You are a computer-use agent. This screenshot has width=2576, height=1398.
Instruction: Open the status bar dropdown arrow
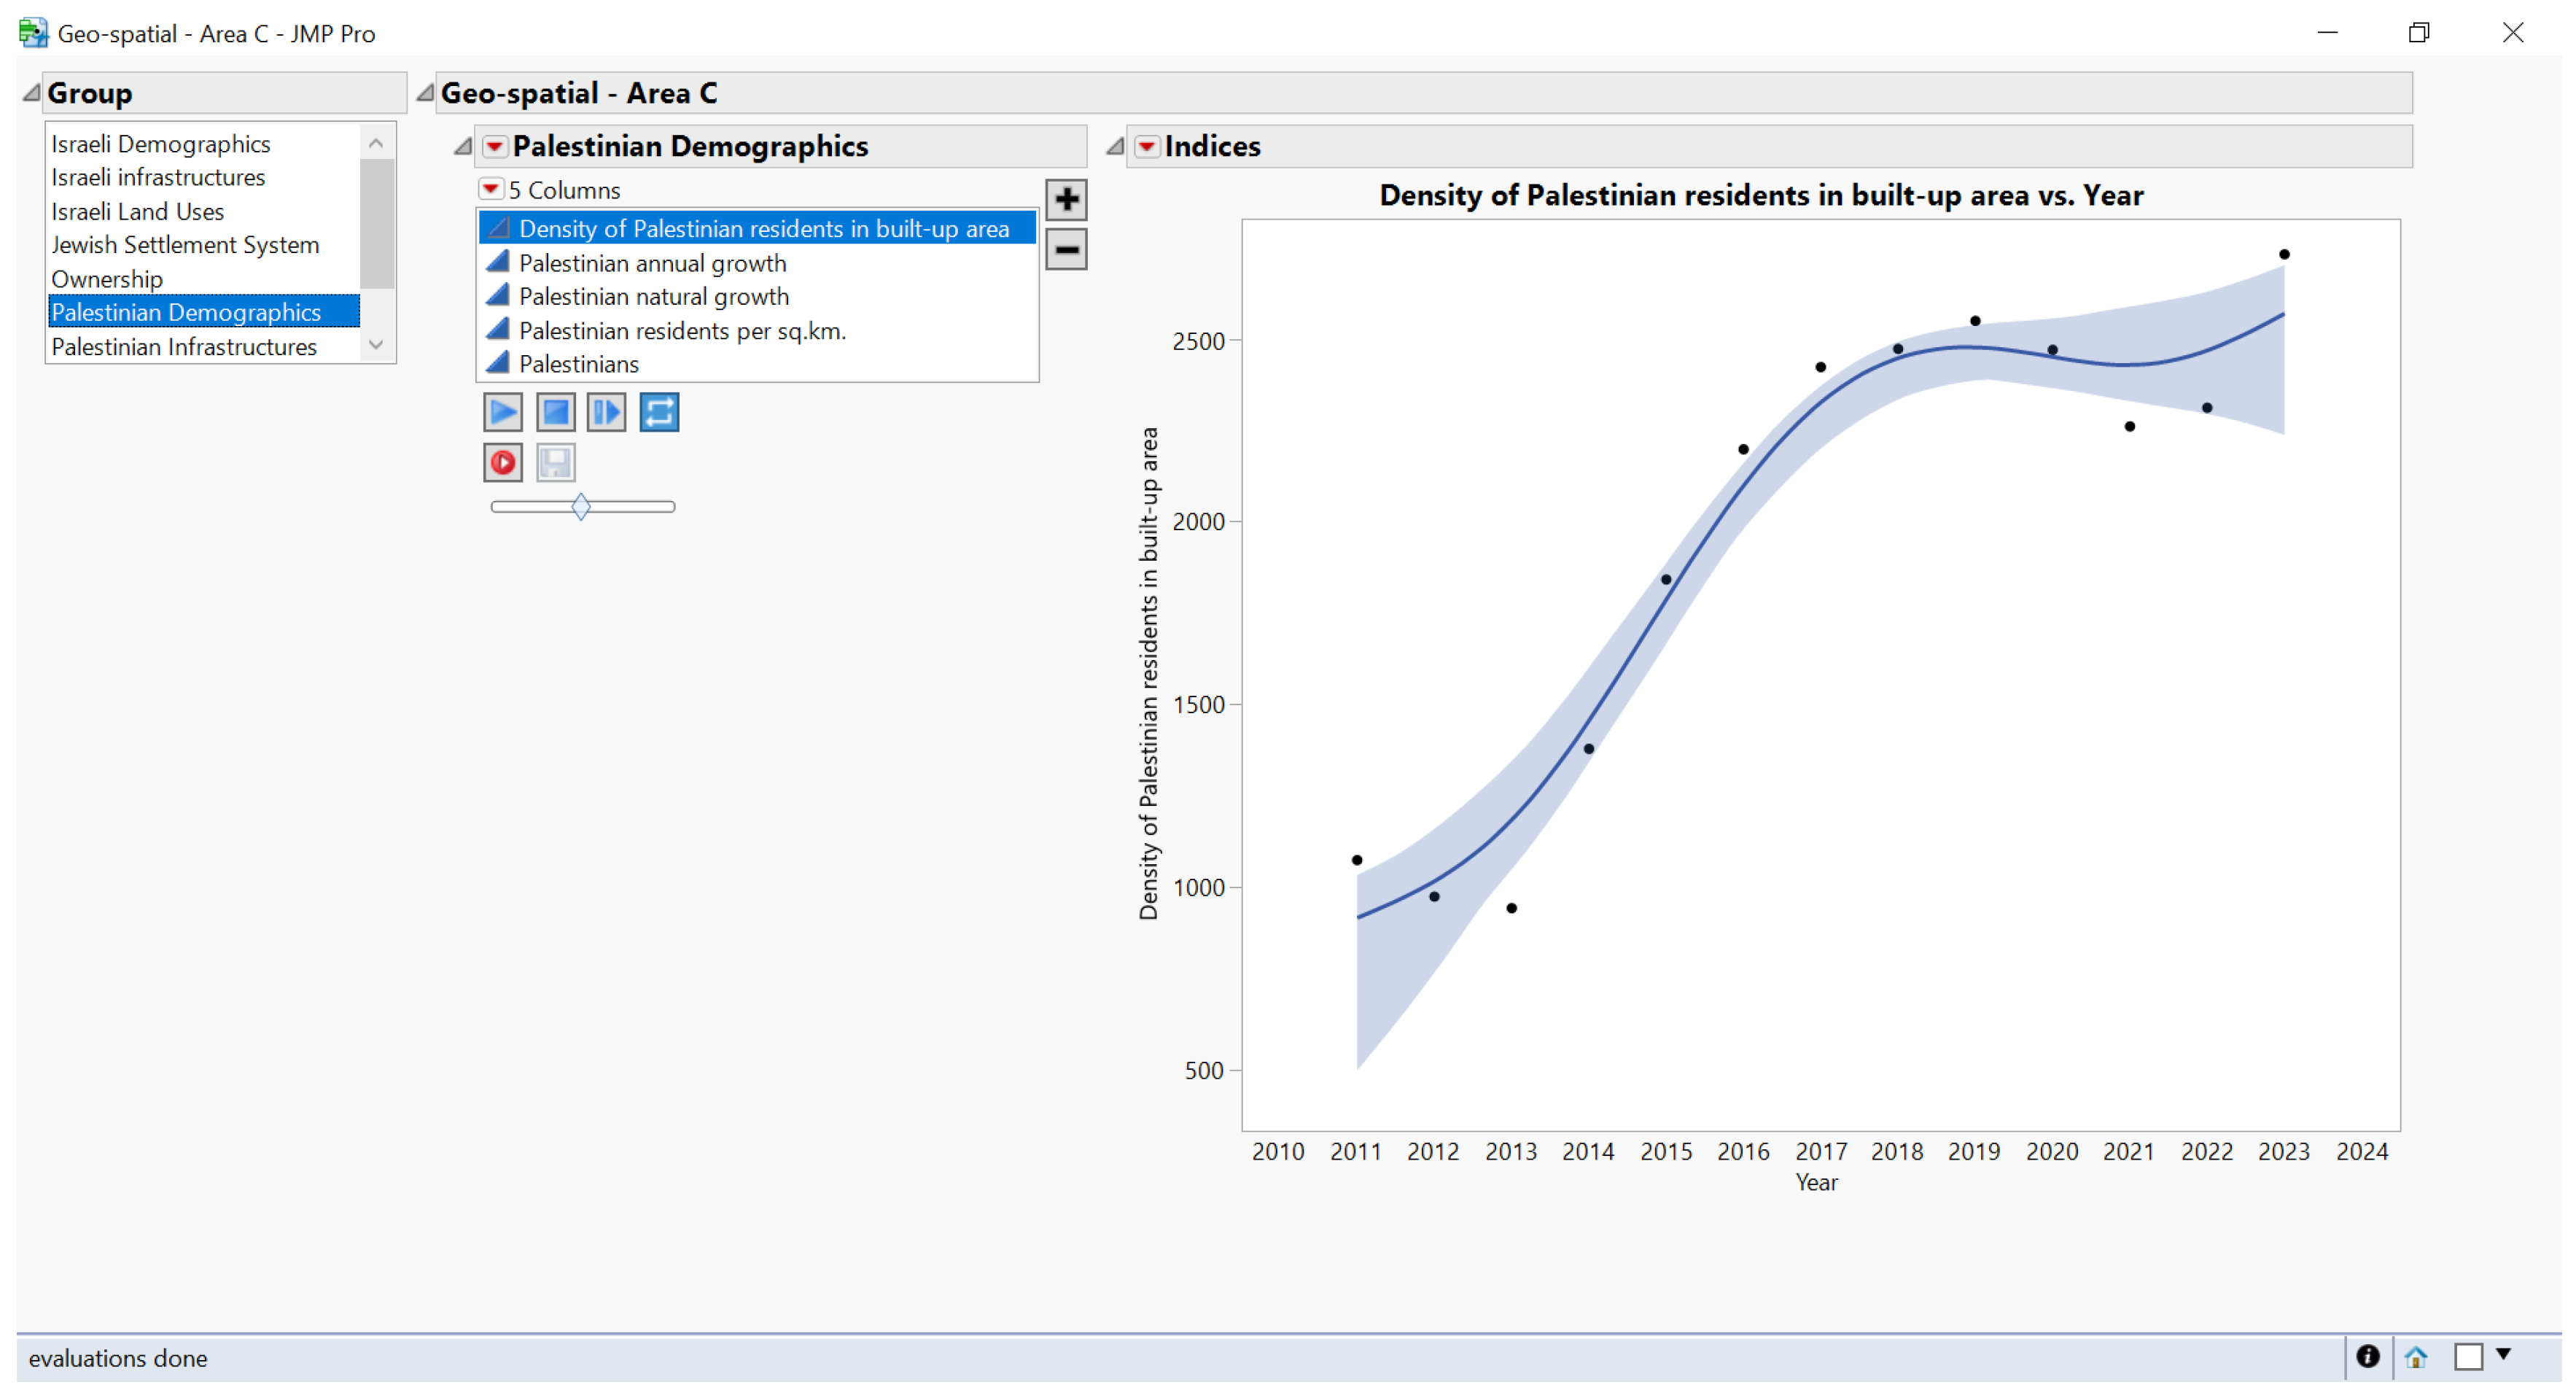(2503, 1354)
